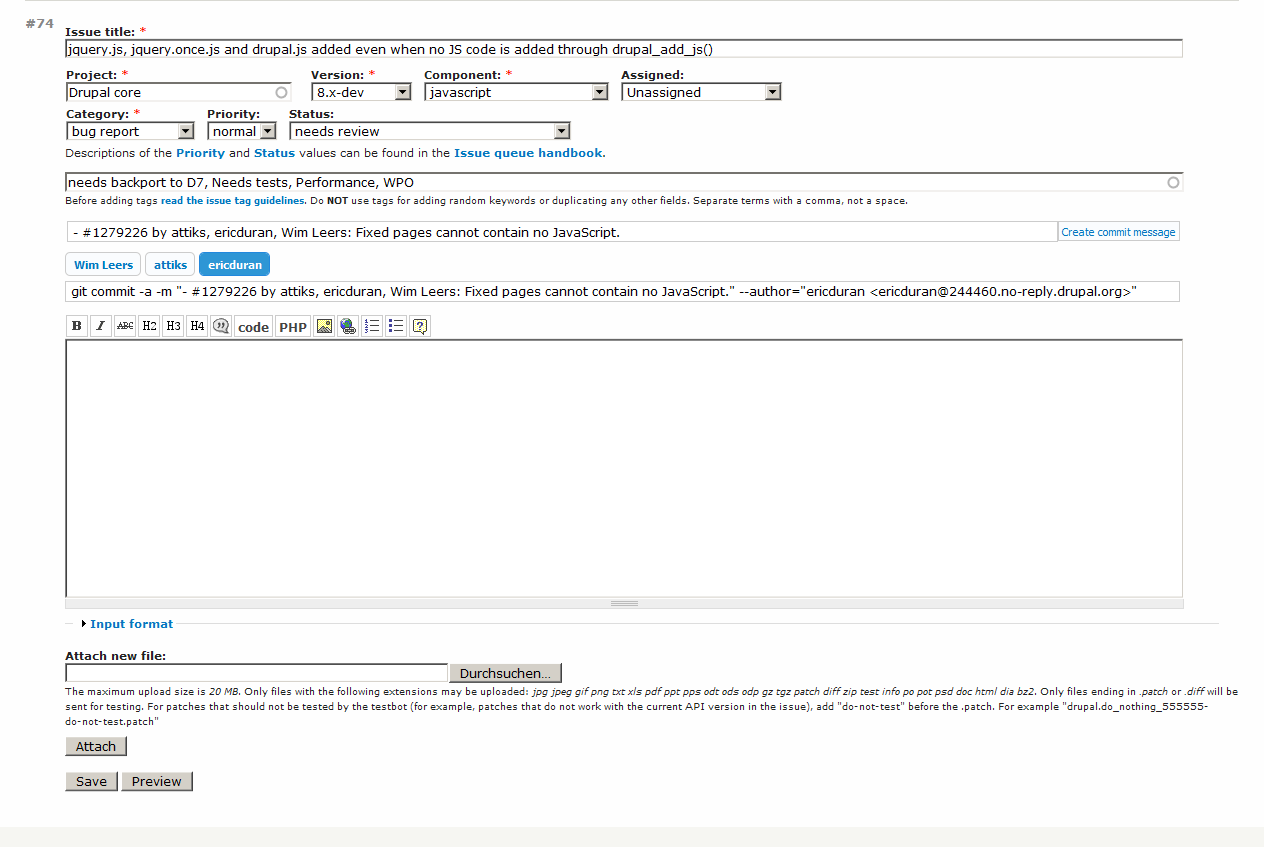The image size is (1264, 847).
Task: Apply strikethrough ABC formatting
Action: point(125,326)
